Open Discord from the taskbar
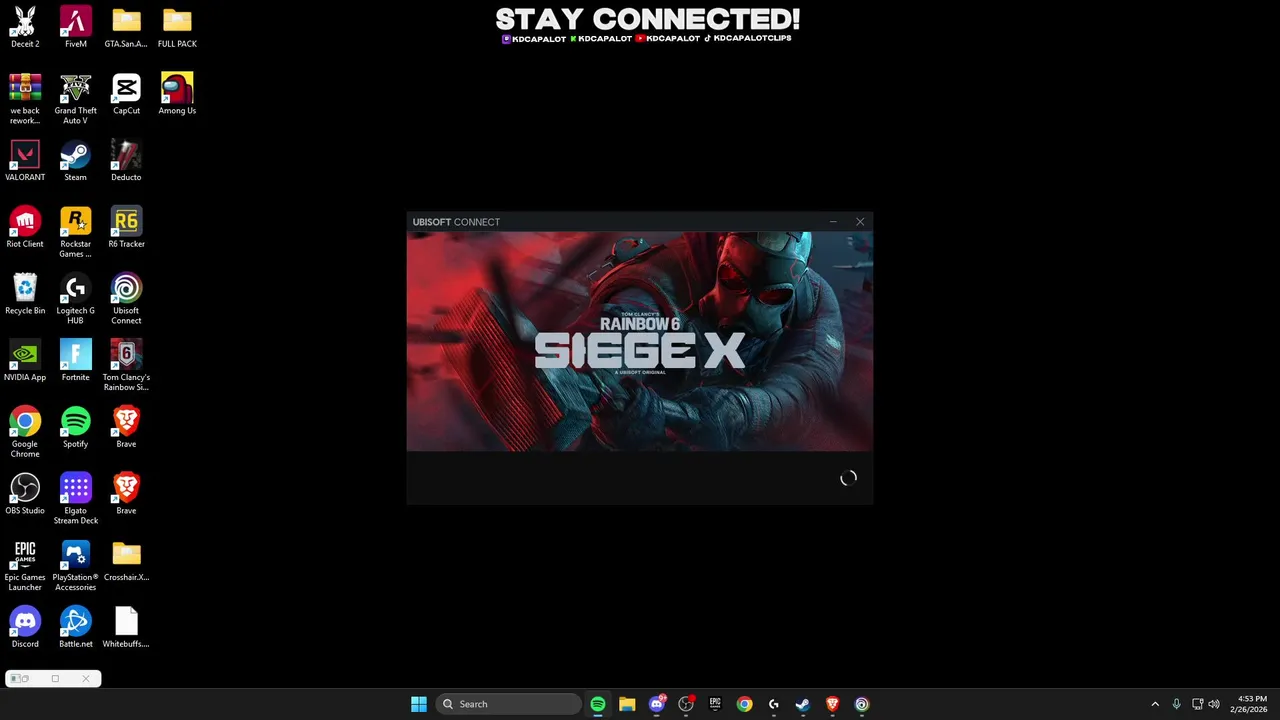The width and height of the screenshot is (1280, 720). pyautogui.click(x=657, y=704)
